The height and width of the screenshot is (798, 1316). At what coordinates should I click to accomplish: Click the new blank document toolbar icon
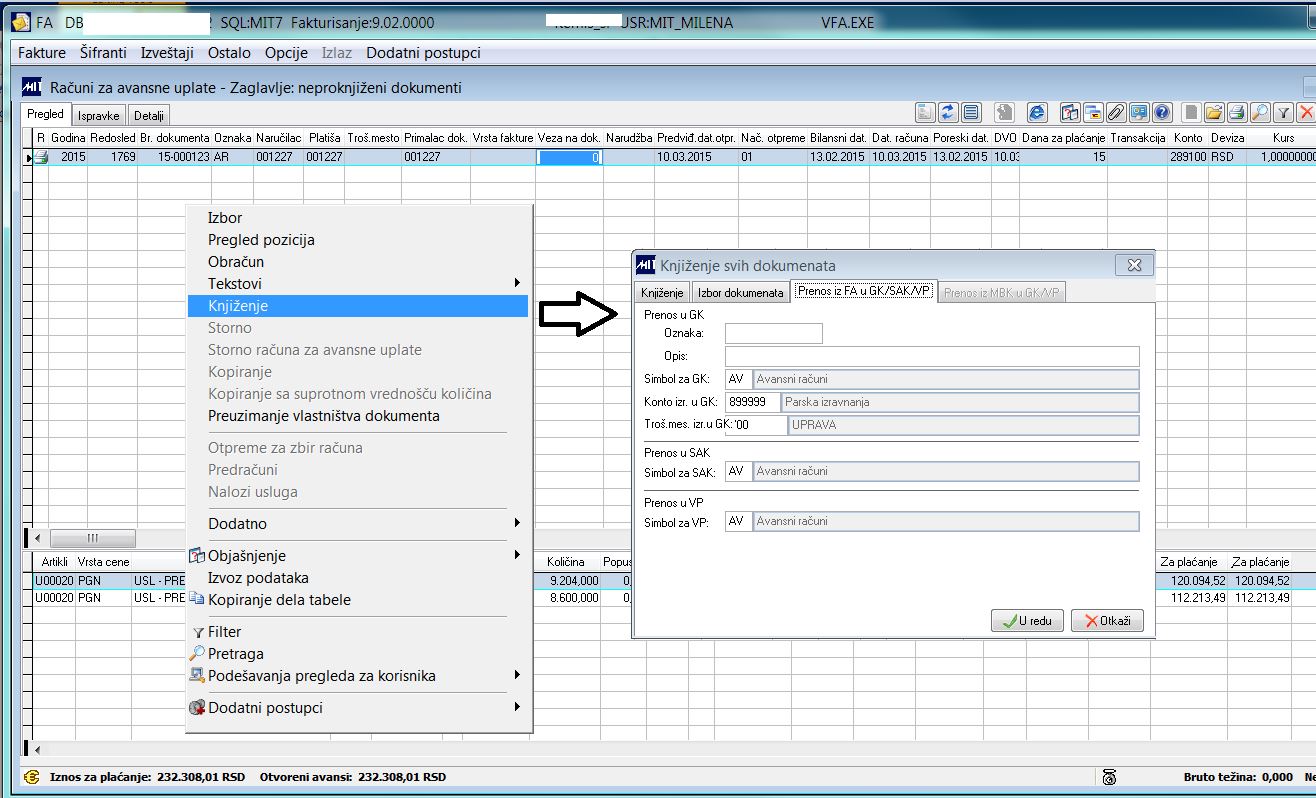pos(1191,112)
